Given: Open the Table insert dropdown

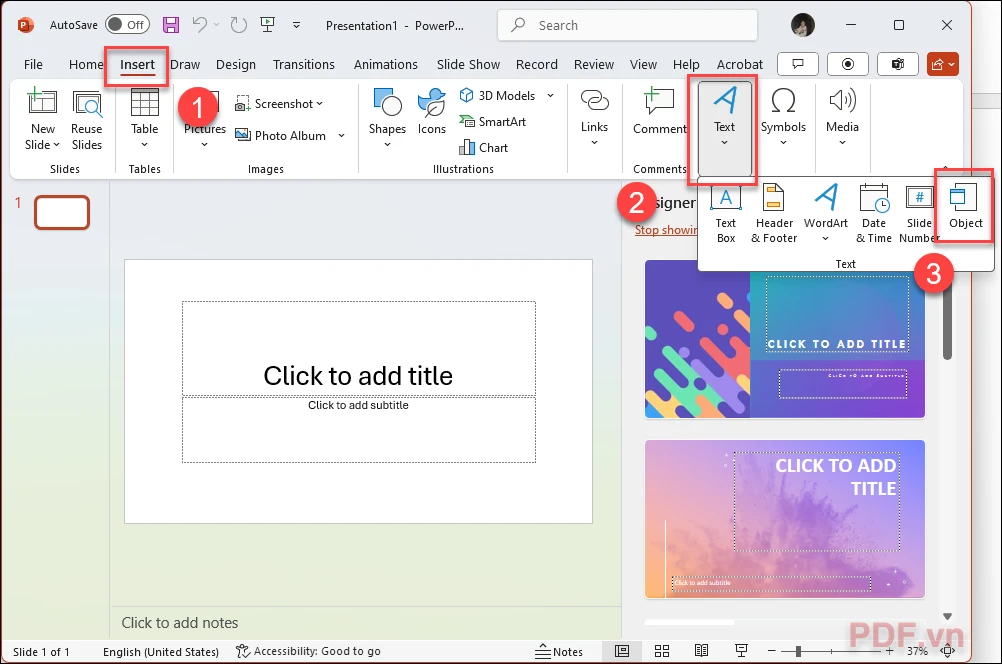Looking at the screenshot, I should point(144,120).
